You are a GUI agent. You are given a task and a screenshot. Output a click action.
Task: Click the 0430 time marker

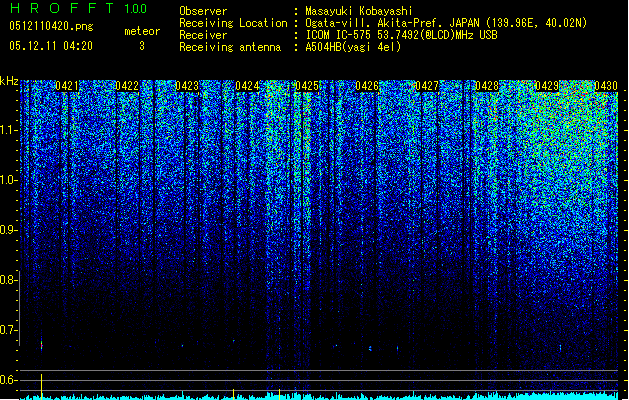[x=606, y=86]
